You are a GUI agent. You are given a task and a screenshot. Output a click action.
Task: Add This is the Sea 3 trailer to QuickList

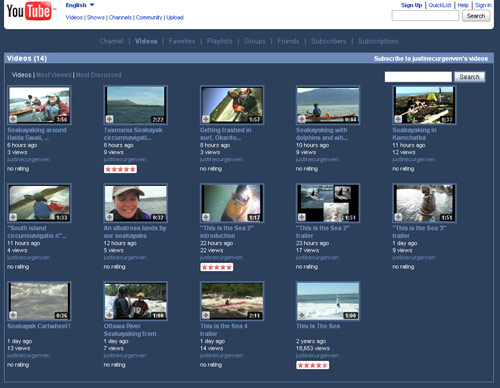click(398, 217)
